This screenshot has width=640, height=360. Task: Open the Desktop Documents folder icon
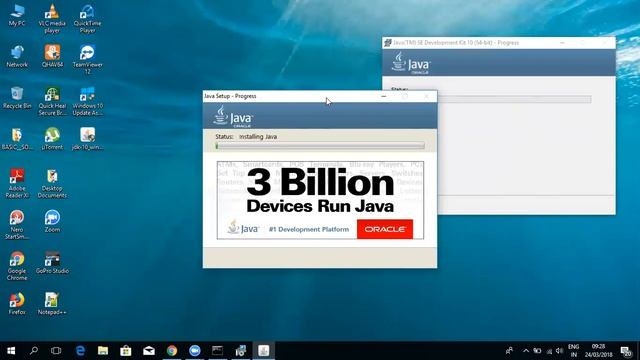coord(52,184)
